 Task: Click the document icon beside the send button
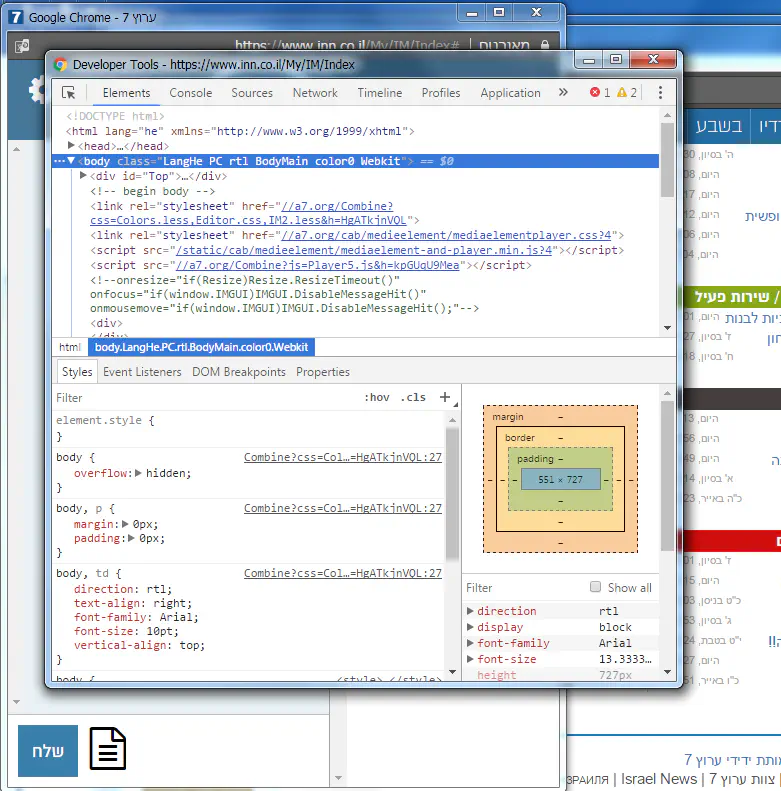pyautogui.click(x=108, y=749)
